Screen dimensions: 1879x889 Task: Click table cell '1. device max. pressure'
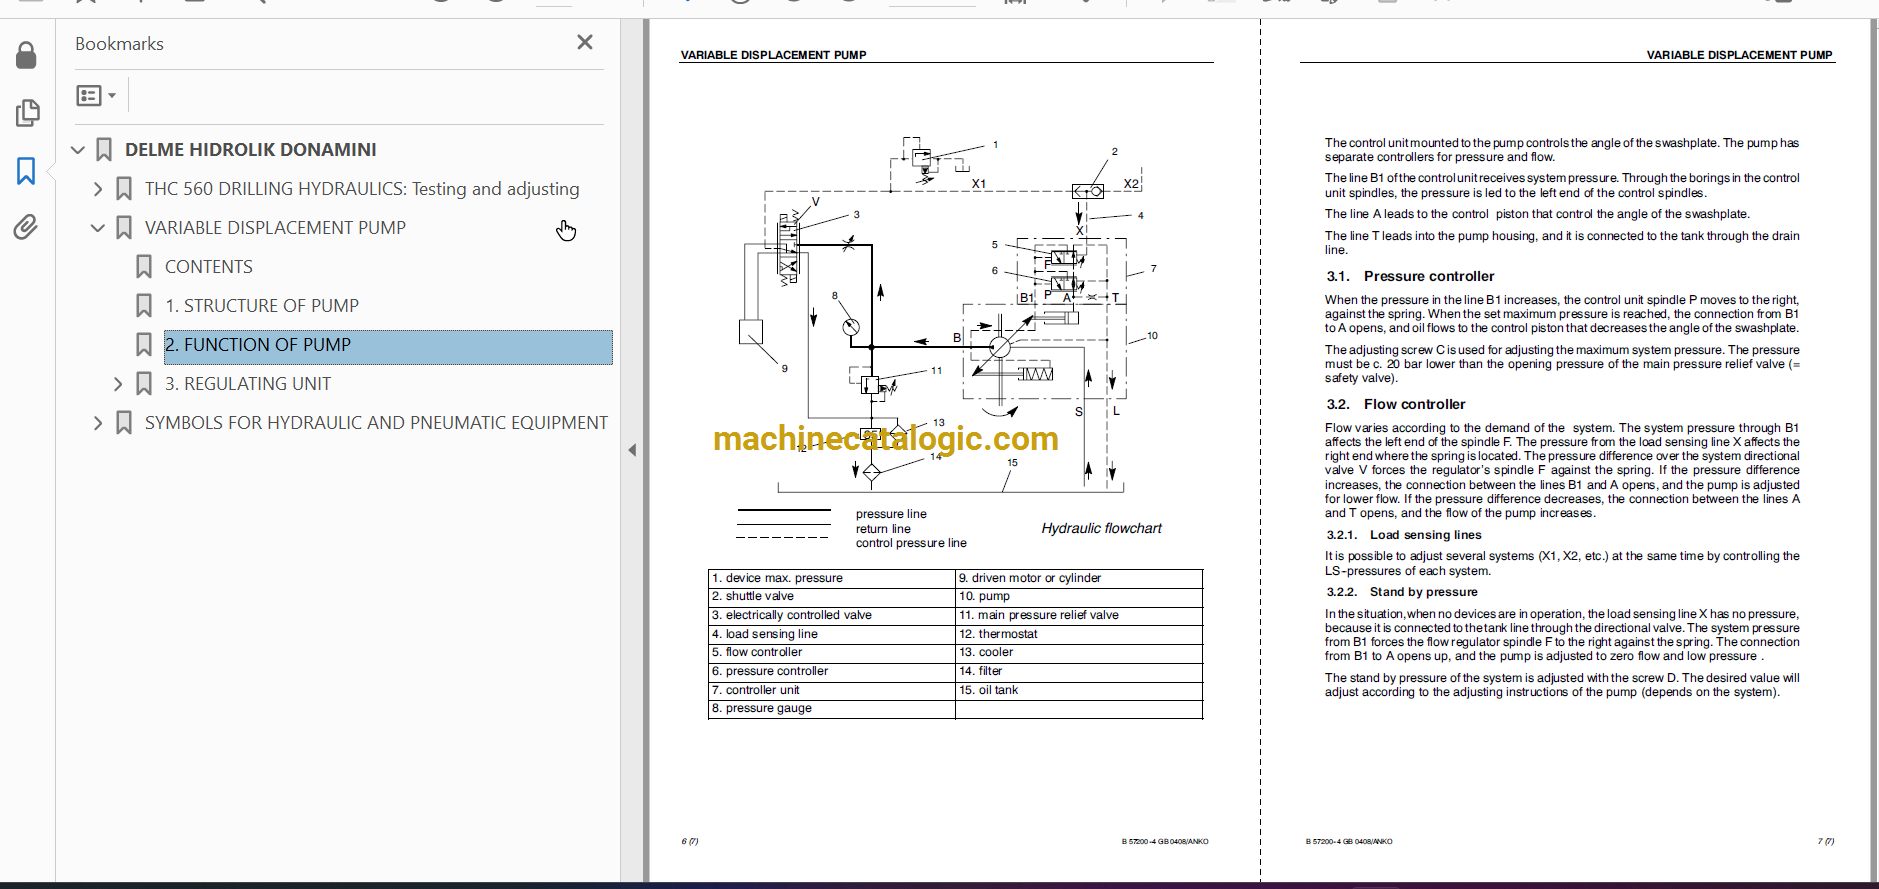click(x=832, y=578)
